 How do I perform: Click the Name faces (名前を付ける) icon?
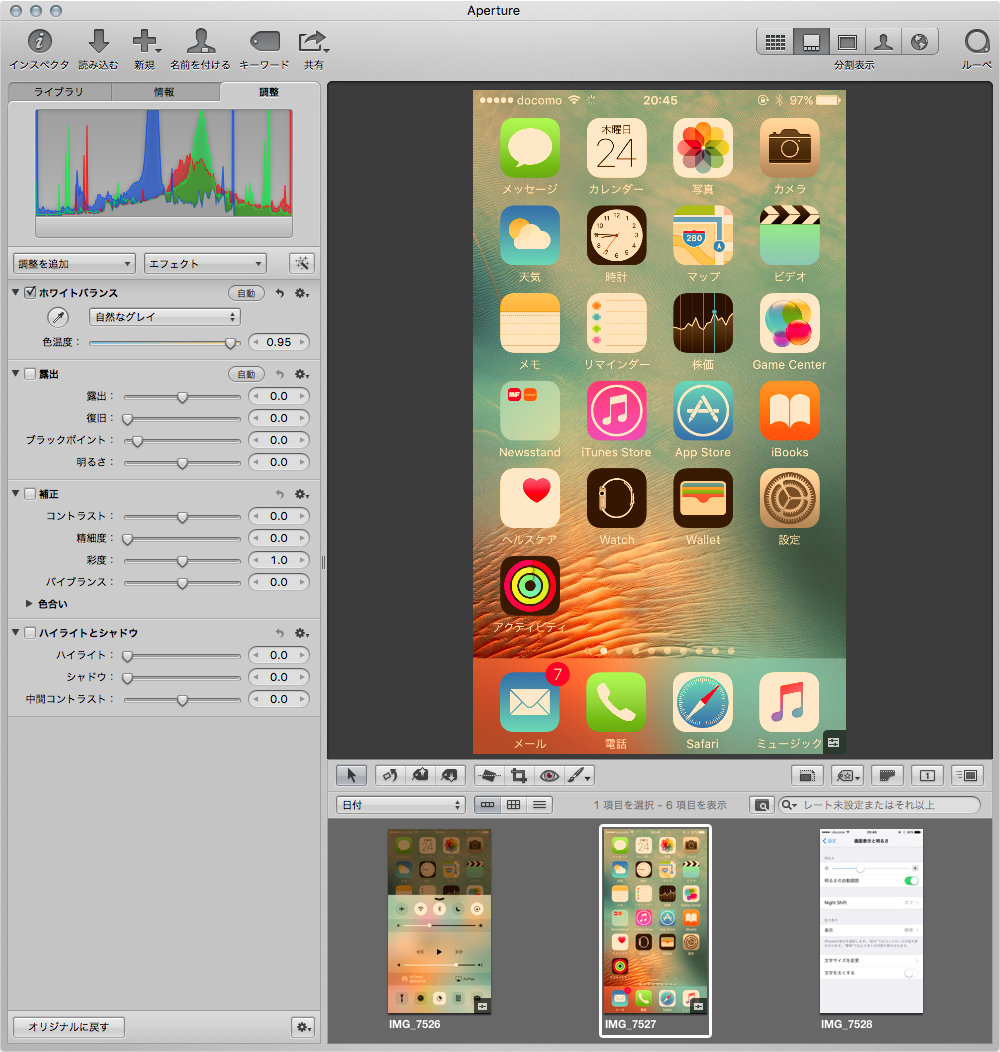pyautogui.click(x=201, y=42)
